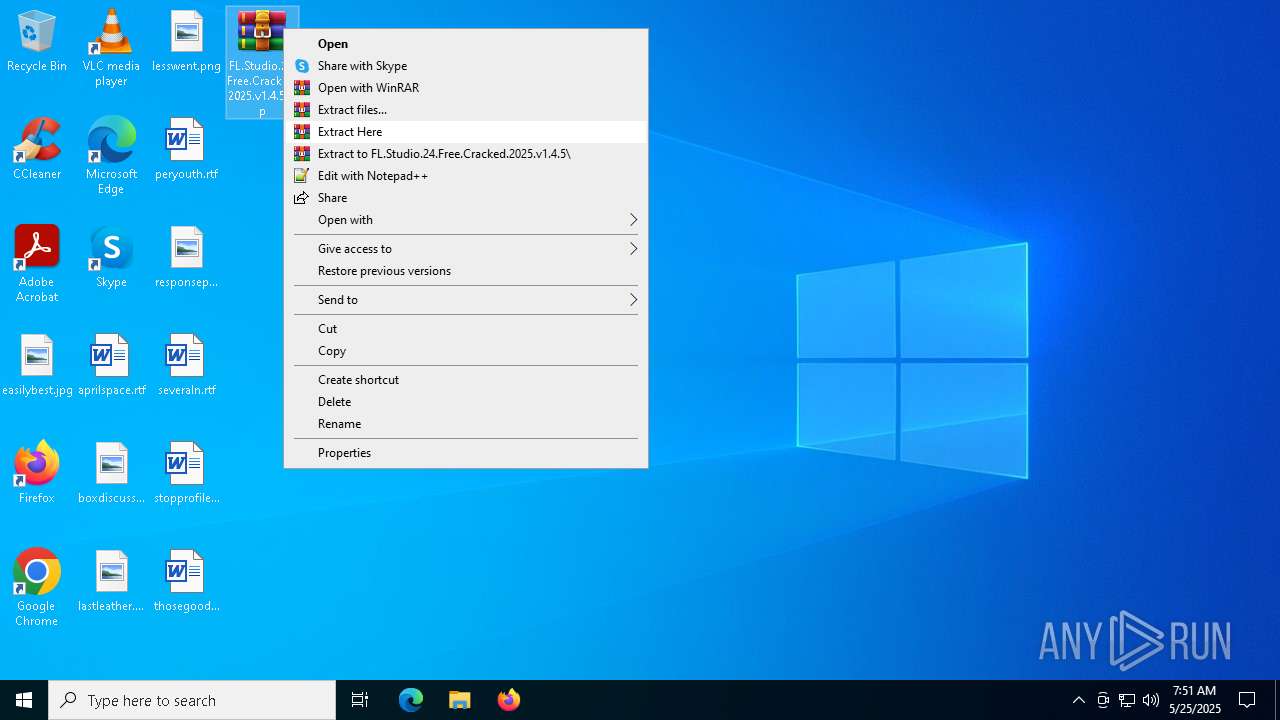Select the boxdiscuss file icon
The height and width of the screenshot is (720, 1280).
click(x=111, y=473)
